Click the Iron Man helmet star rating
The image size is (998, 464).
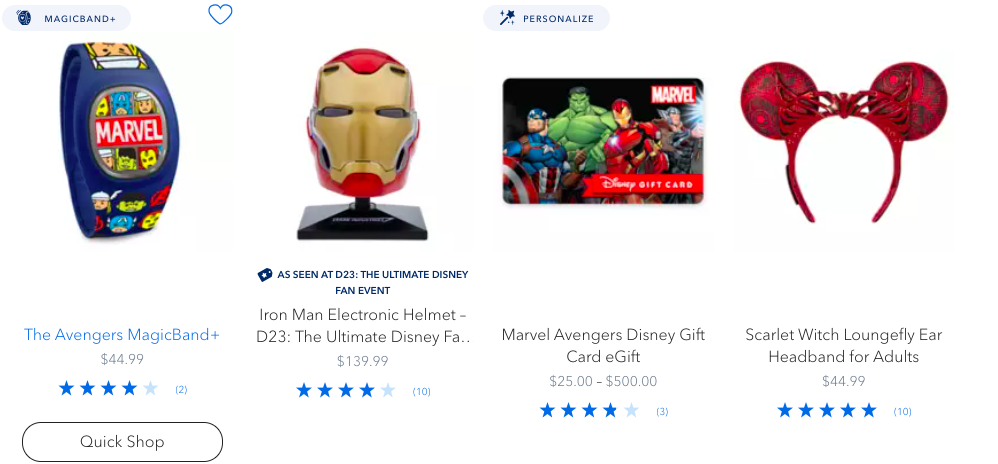click(x=346, y=390)
